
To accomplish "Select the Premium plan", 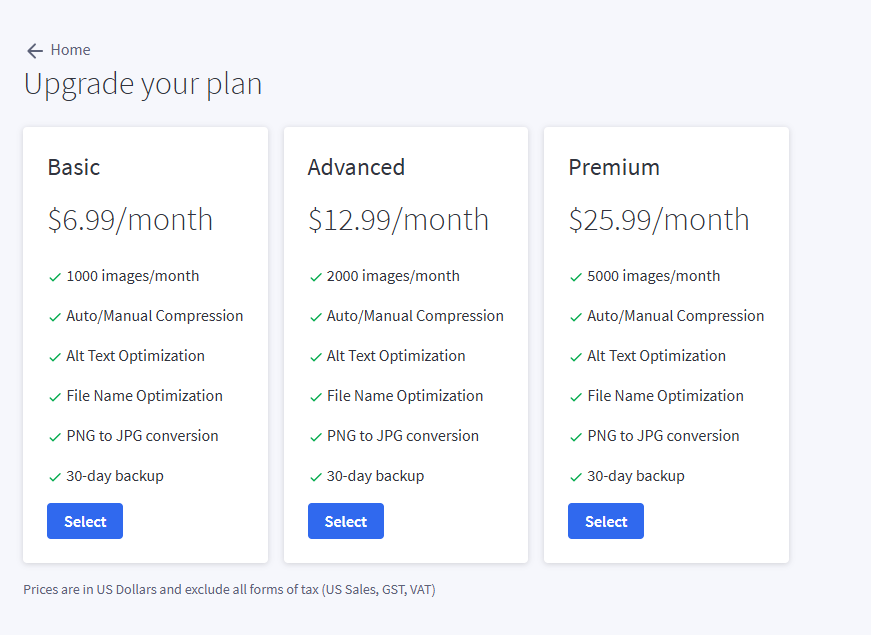I will point(605,521).
